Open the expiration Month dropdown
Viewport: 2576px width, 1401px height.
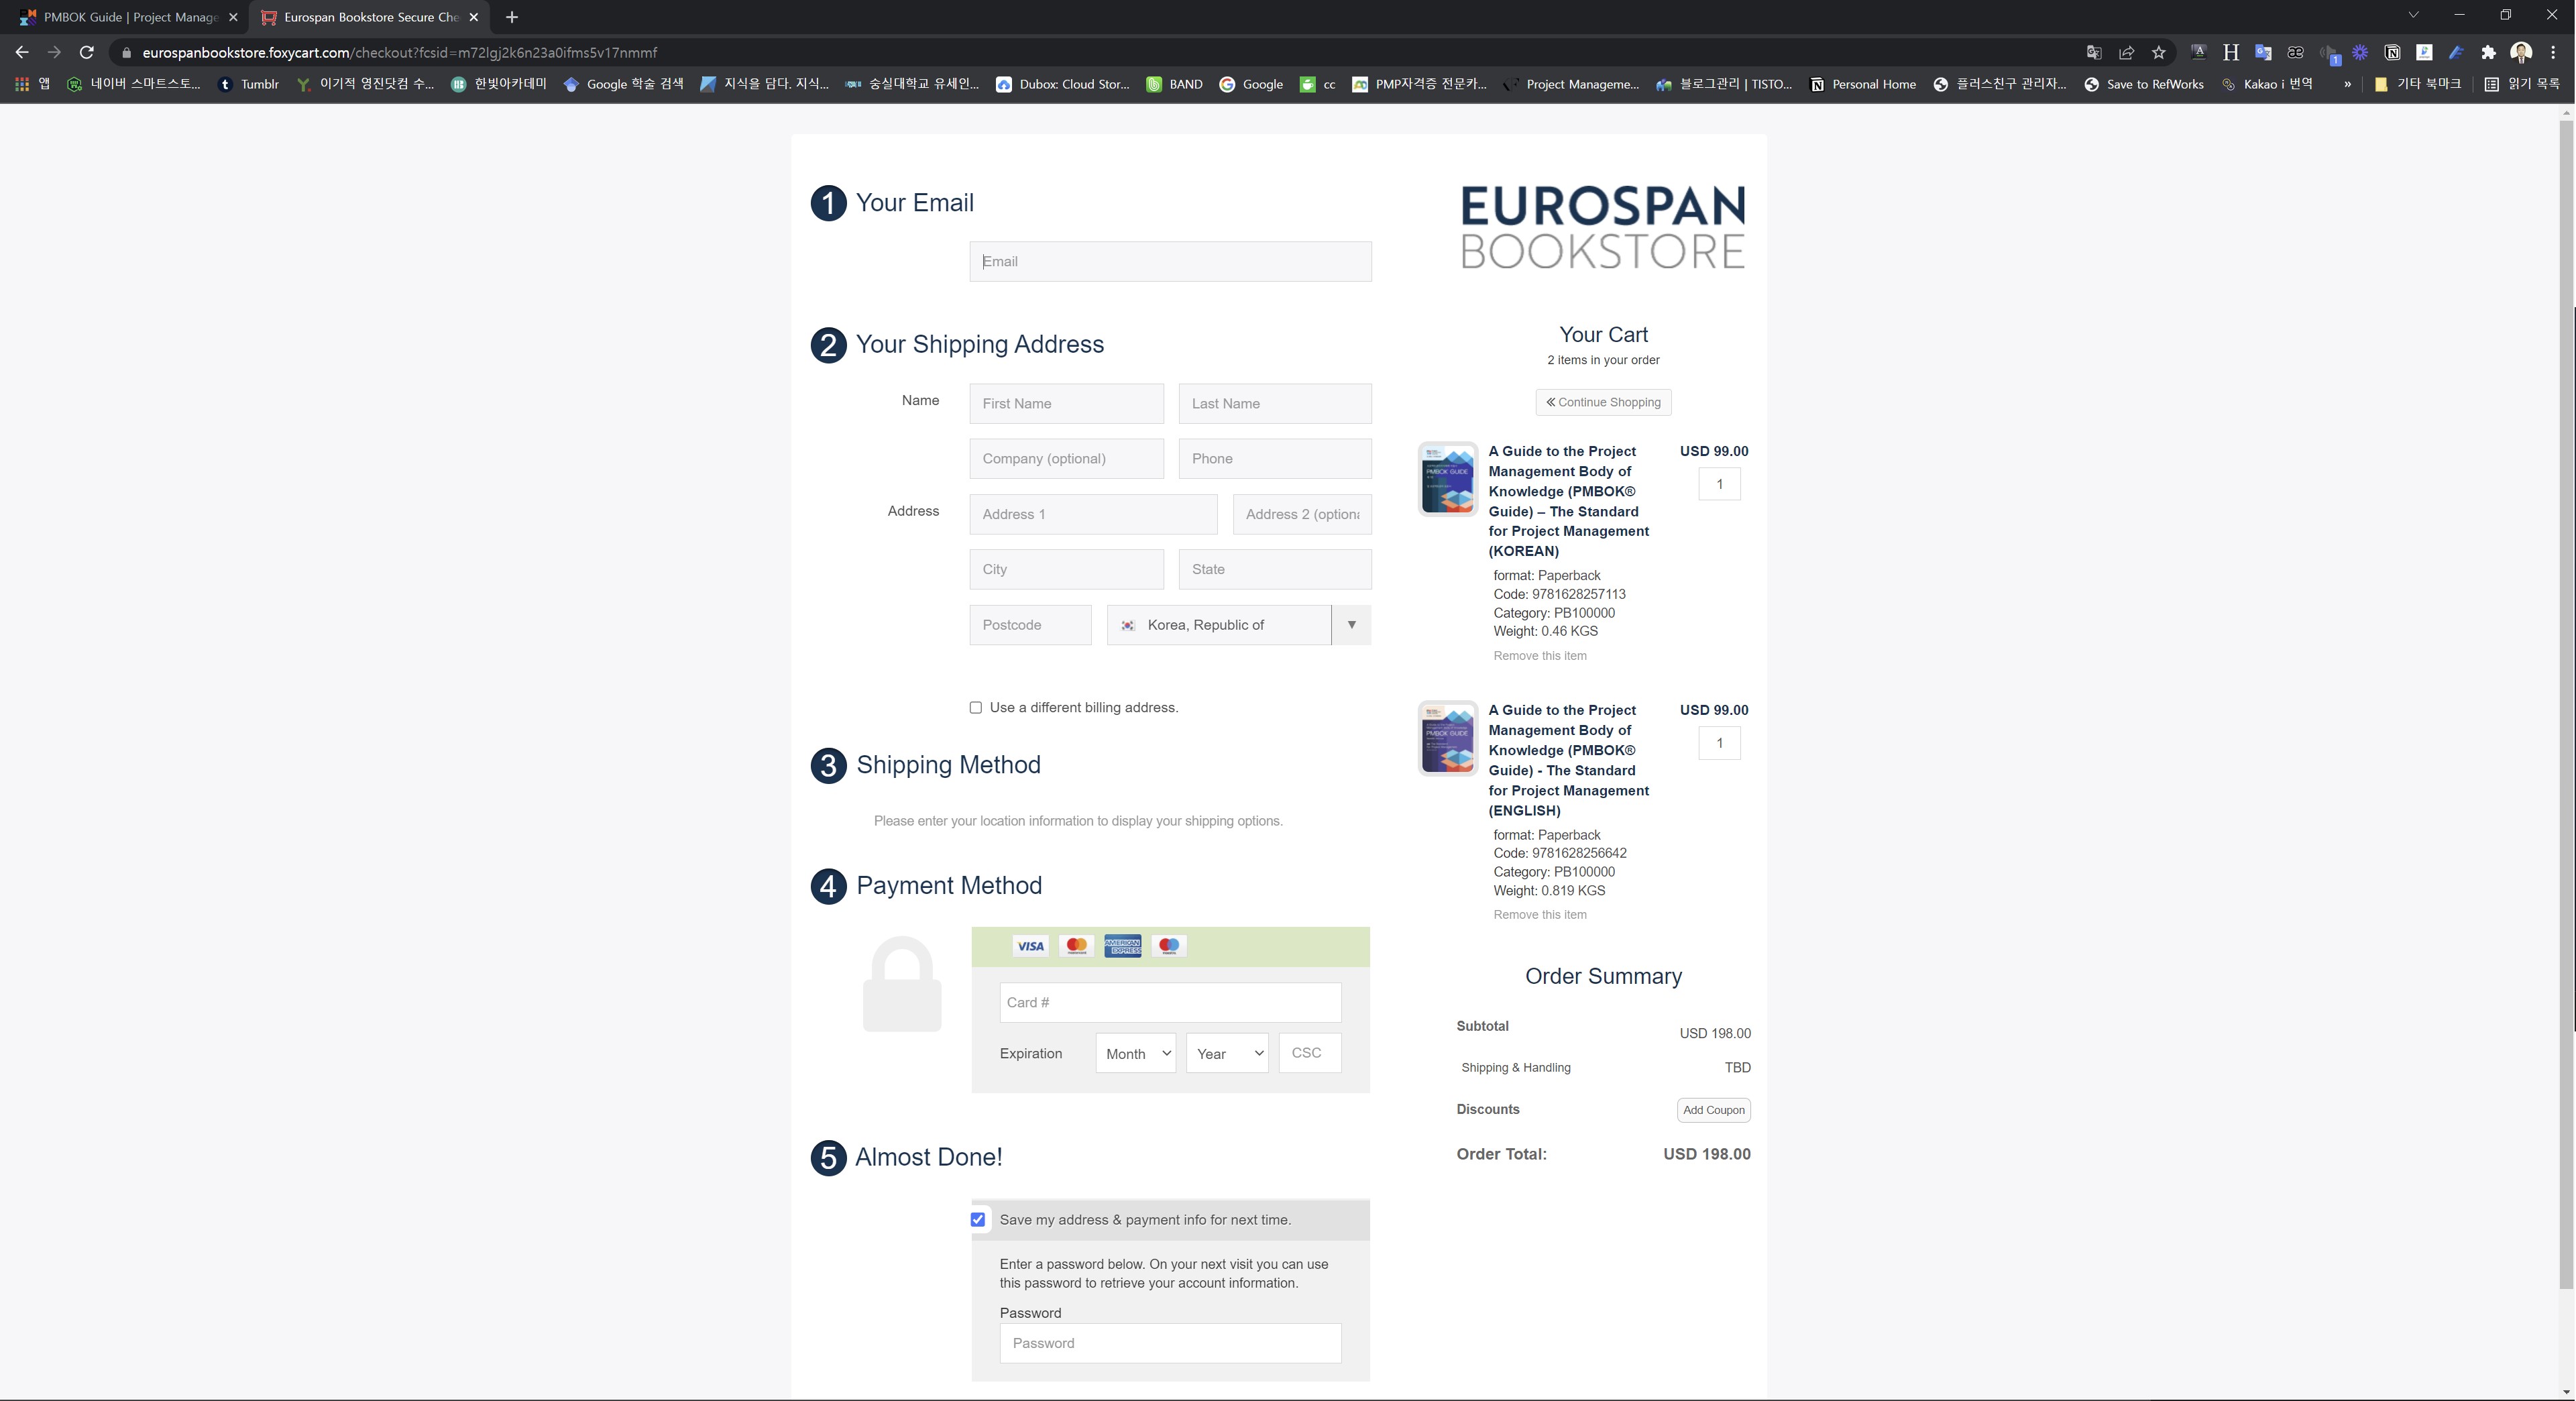(x=1135, y=1054)
